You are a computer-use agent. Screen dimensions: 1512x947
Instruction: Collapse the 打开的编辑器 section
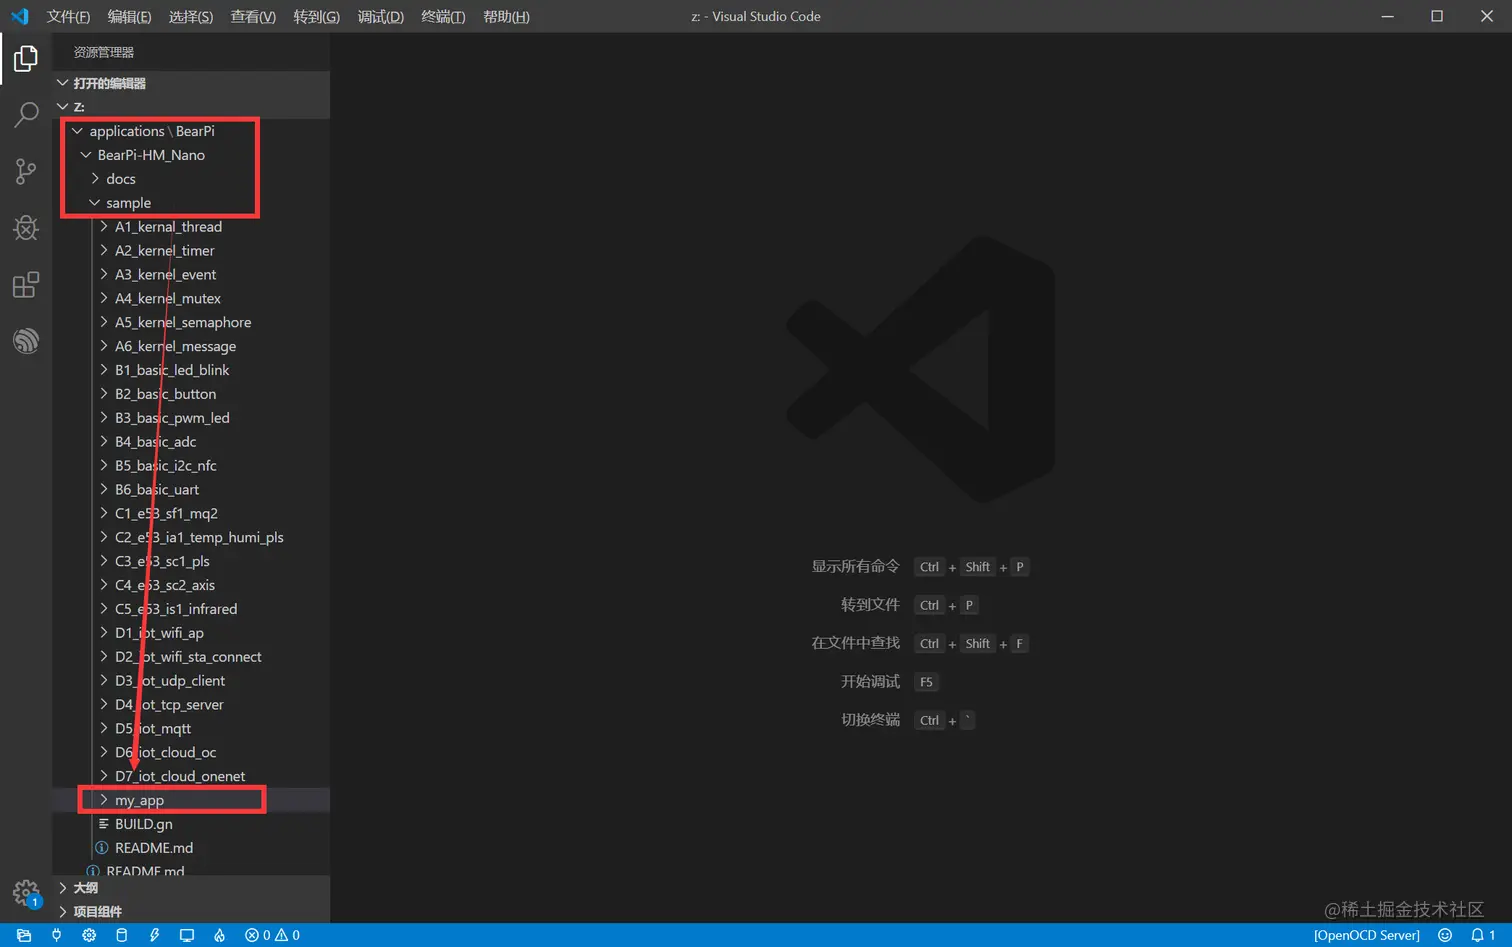[x=191, y=83]
